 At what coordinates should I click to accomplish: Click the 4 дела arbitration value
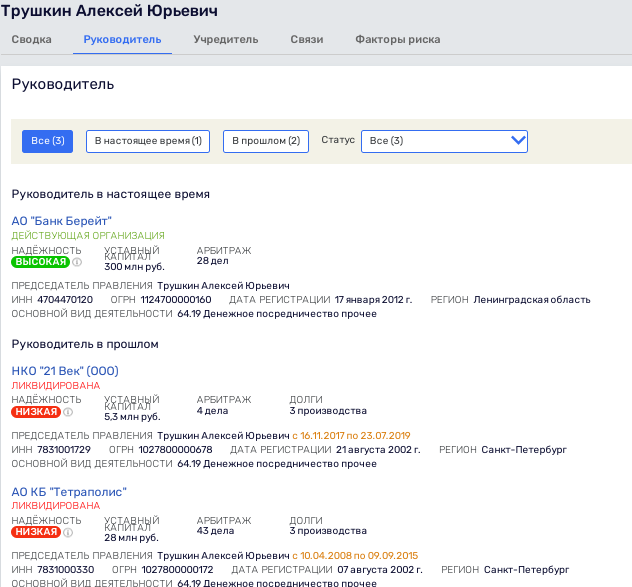(x=212, y=411)
